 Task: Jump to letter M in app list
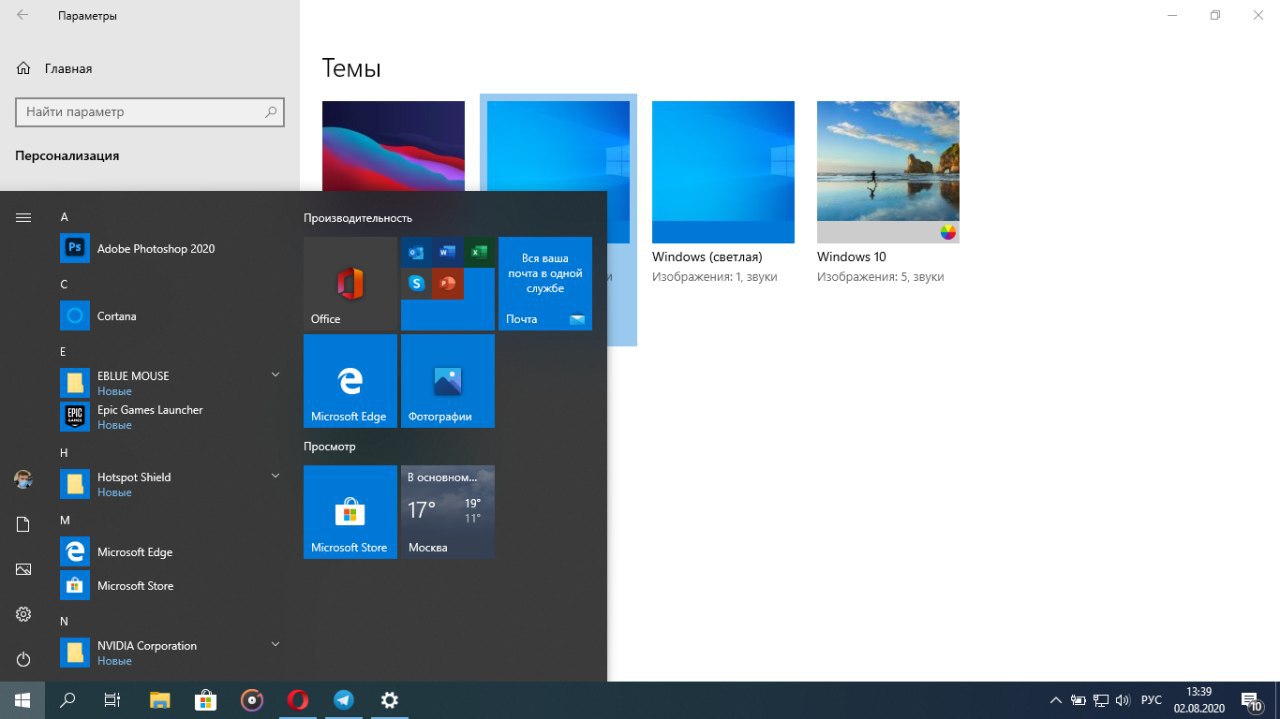pos(65,521)
